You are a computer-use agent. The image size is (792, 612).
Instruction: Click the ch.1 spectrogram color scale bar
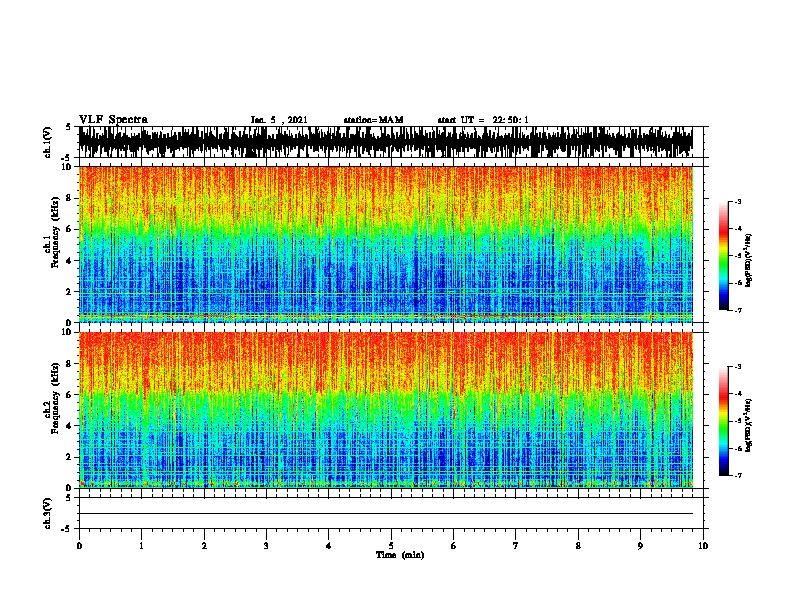[x=724, y=256]
